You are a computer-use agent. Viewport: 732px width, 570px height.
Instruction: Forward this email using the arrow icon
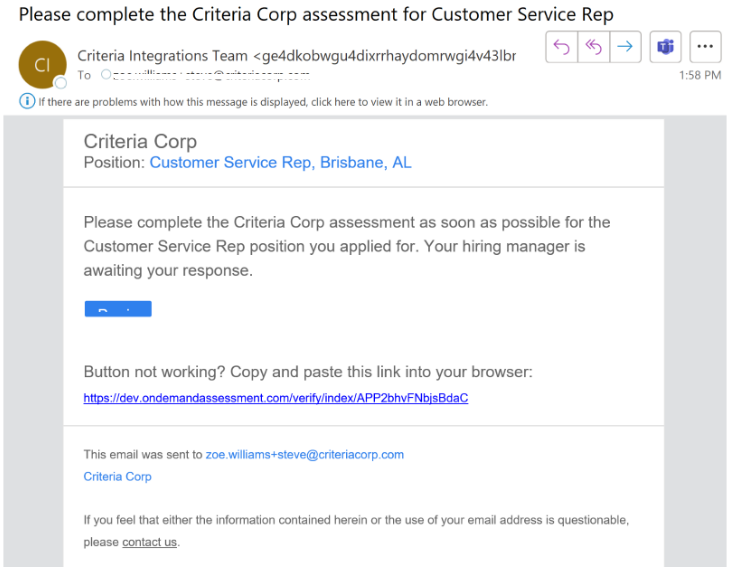626,47
